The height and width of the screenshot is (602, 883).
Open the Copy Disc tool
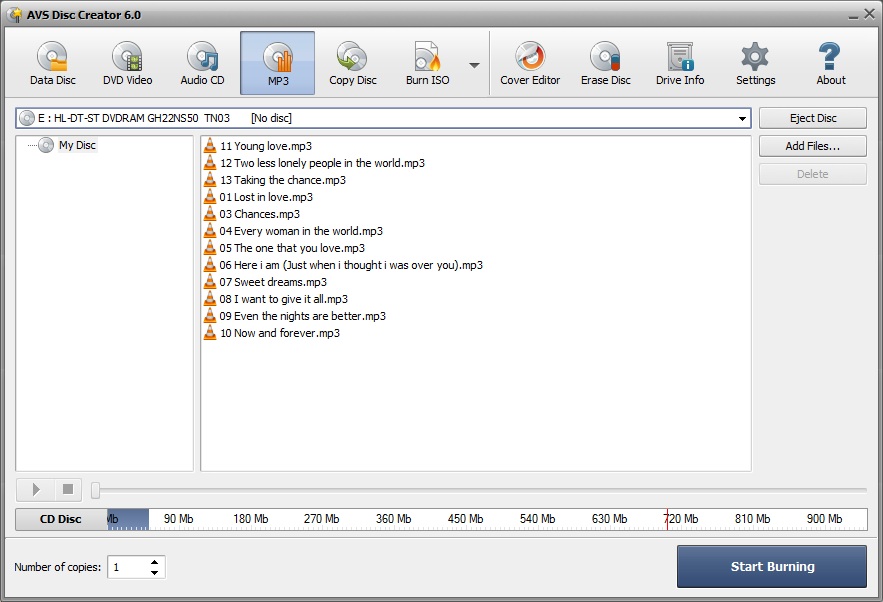point(352,62)
